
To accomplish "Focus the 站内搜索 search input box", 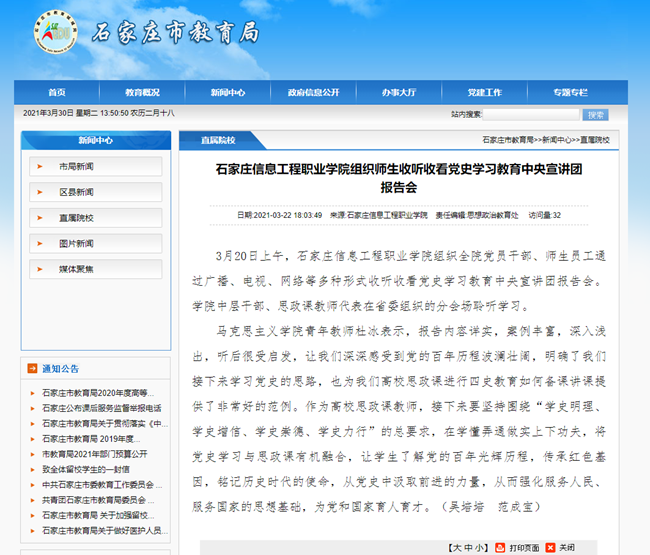I will pos(530,115).
